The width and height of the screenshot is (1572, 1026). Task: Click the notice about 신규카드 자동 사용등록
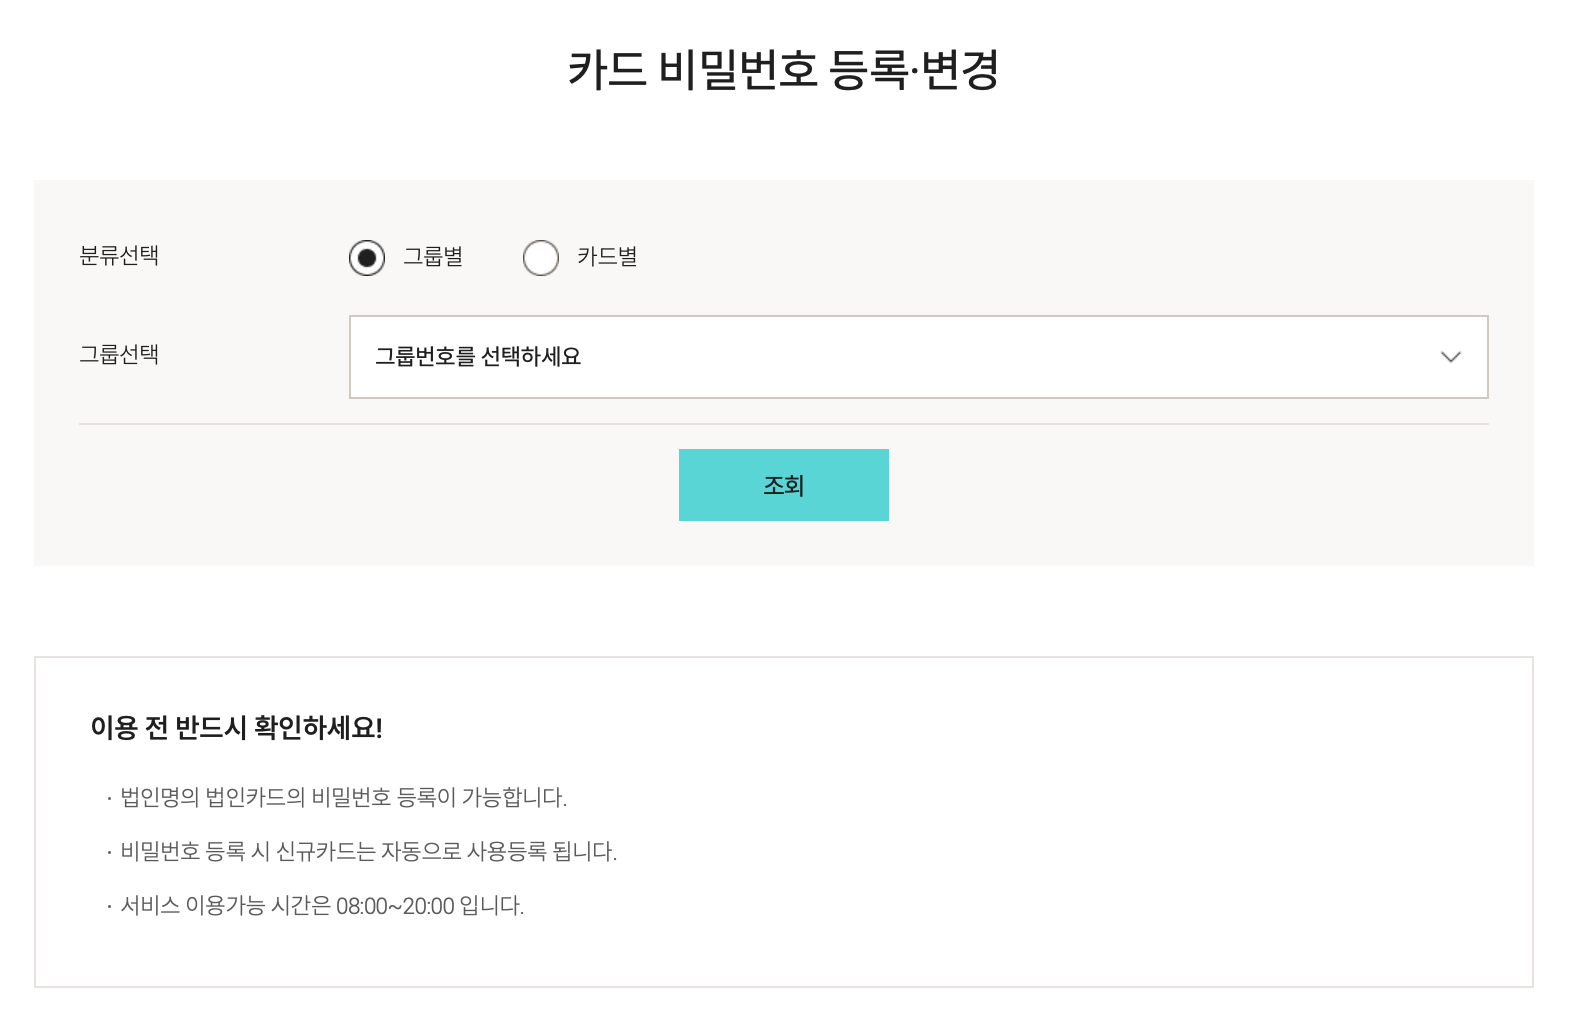click(366, 853)
